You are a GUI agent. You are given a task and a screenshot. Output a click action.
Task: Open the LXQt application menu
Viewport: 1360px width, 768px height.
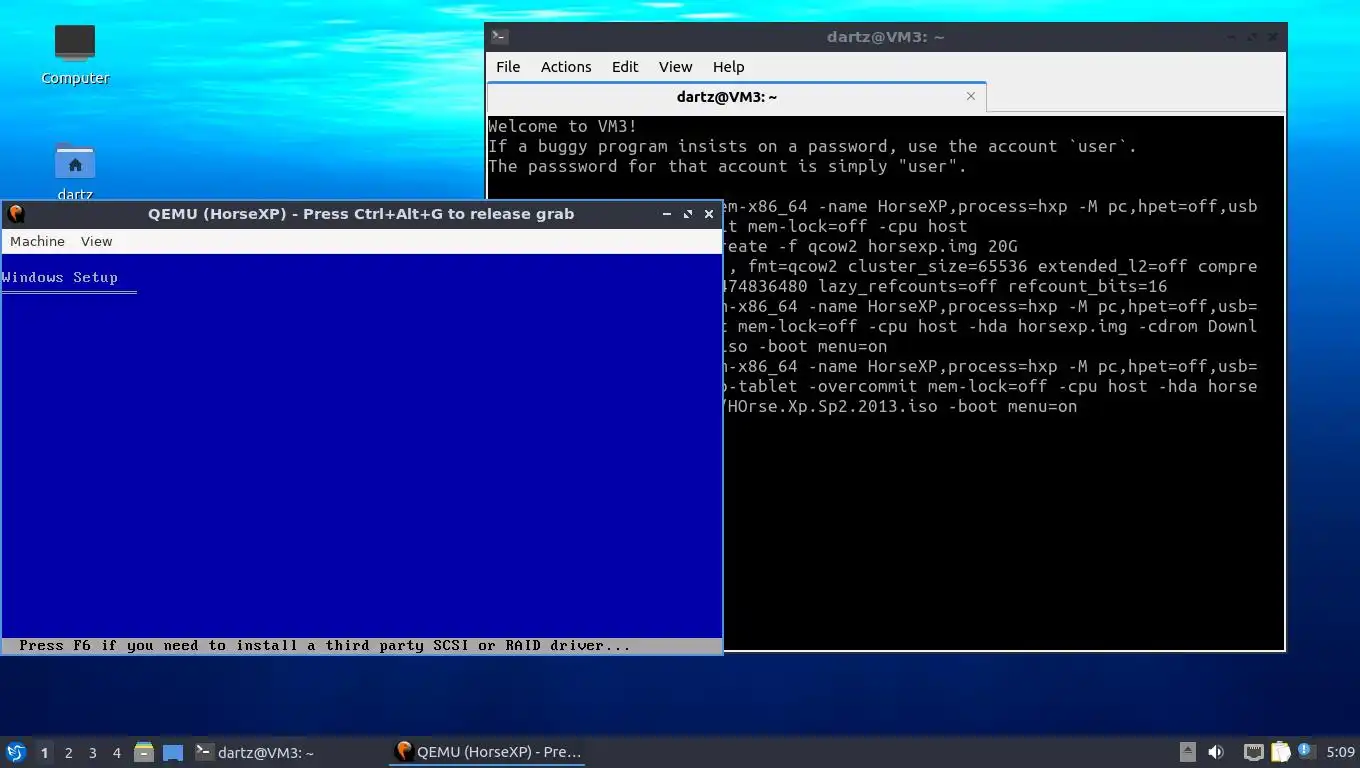click(16, 752)
